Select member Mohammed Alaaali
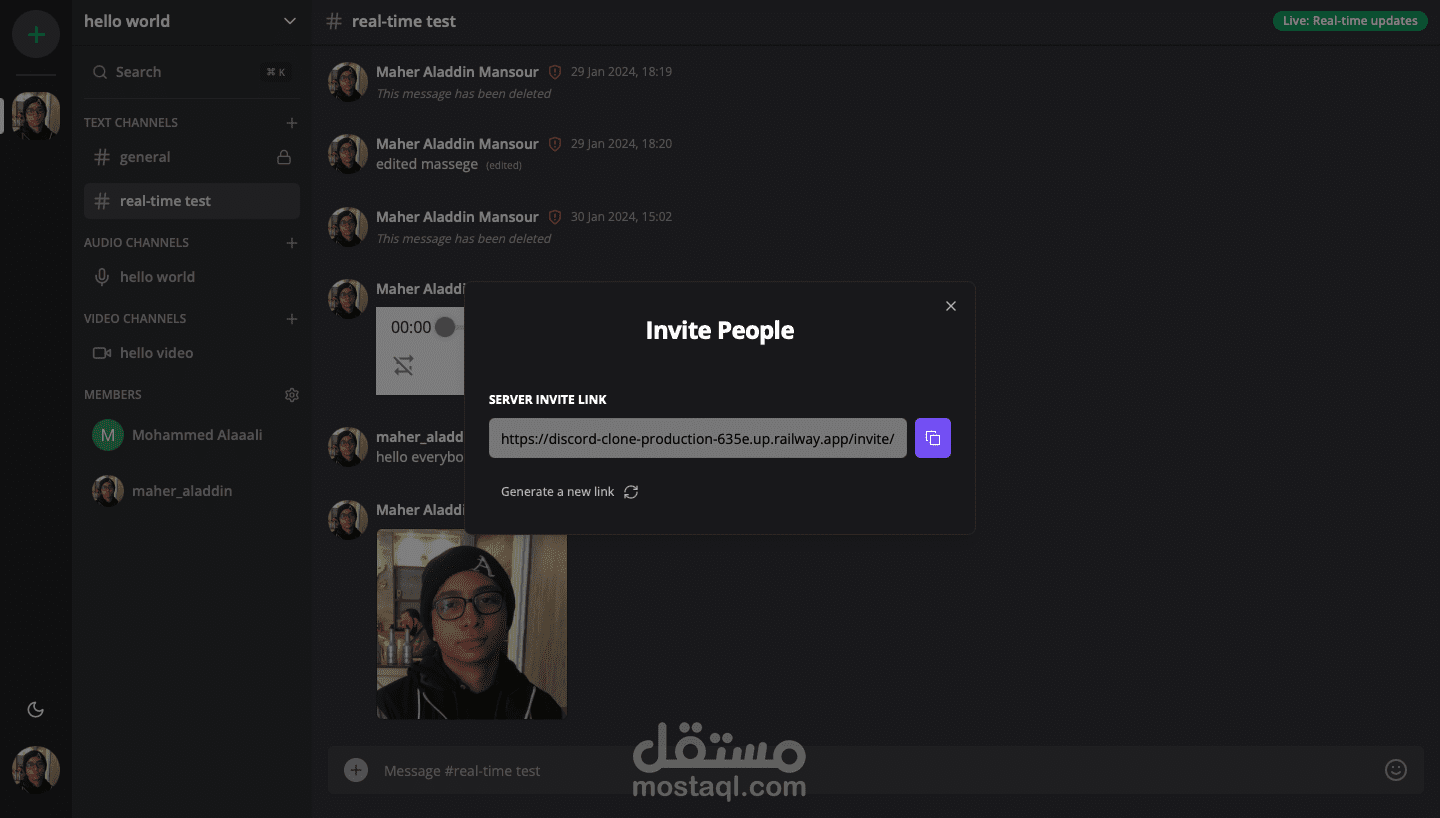The width and height of the screenshot is (1440, 818). point(192,435)
